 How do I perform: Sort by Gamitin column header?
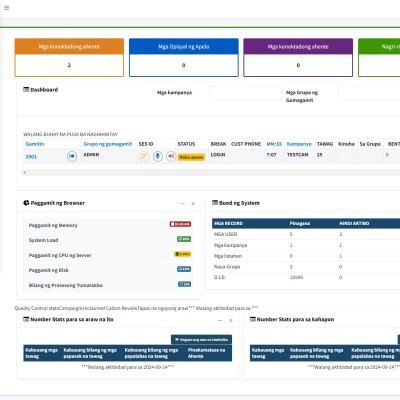coord(35,144)
